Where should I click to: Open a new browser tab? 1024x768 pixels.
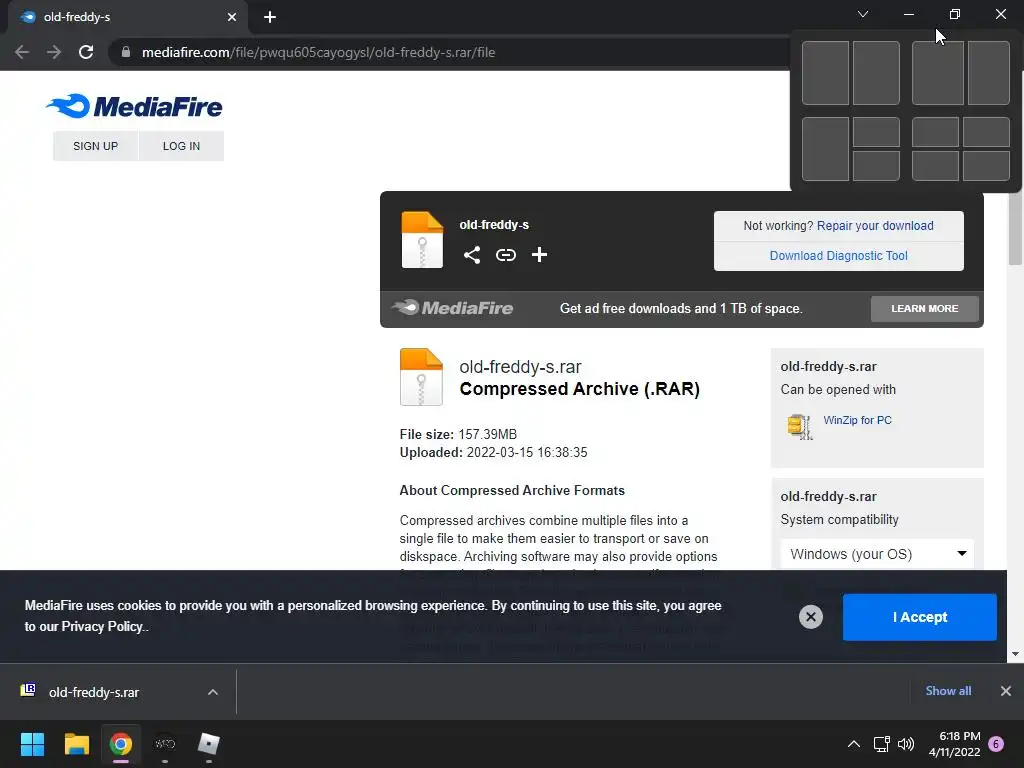pos(270,17)
